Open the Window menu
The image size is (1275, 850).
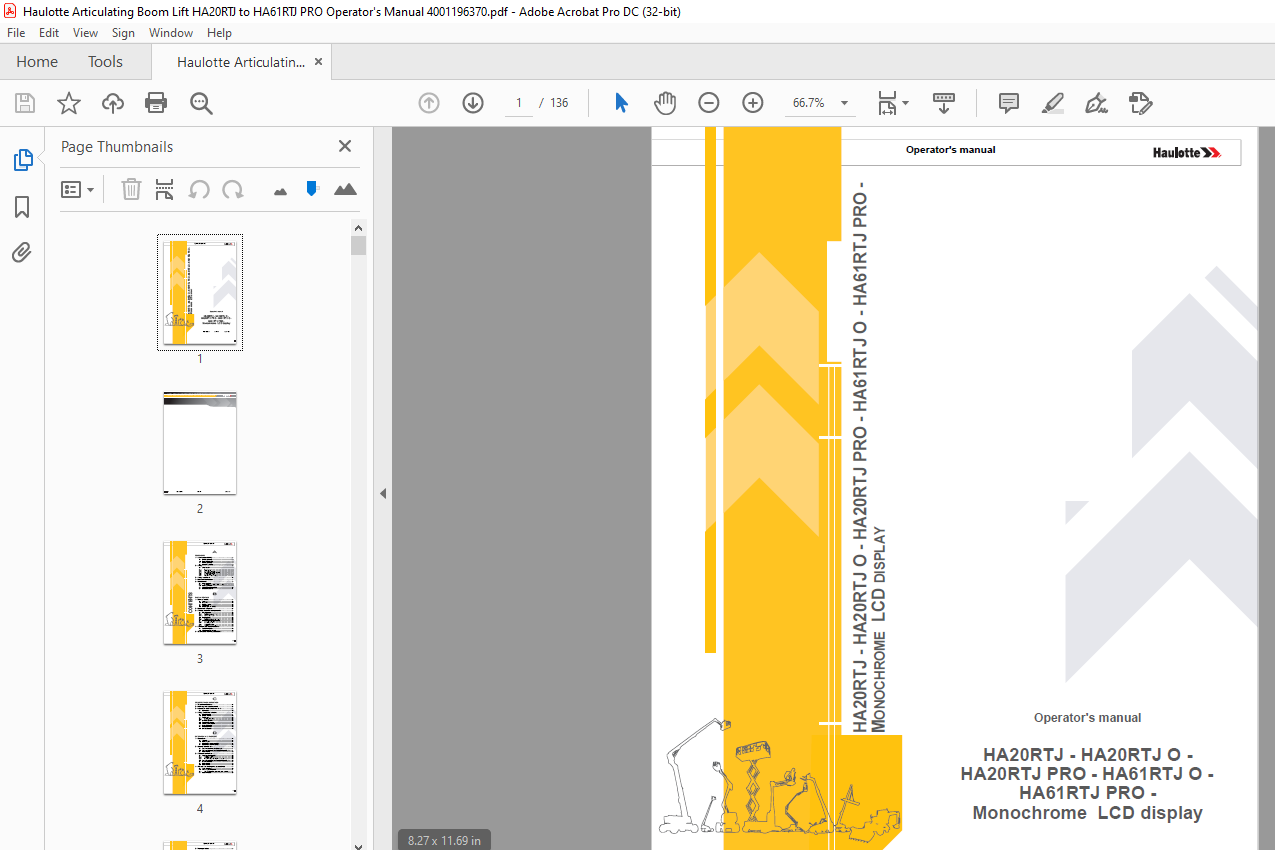[171, 33]
